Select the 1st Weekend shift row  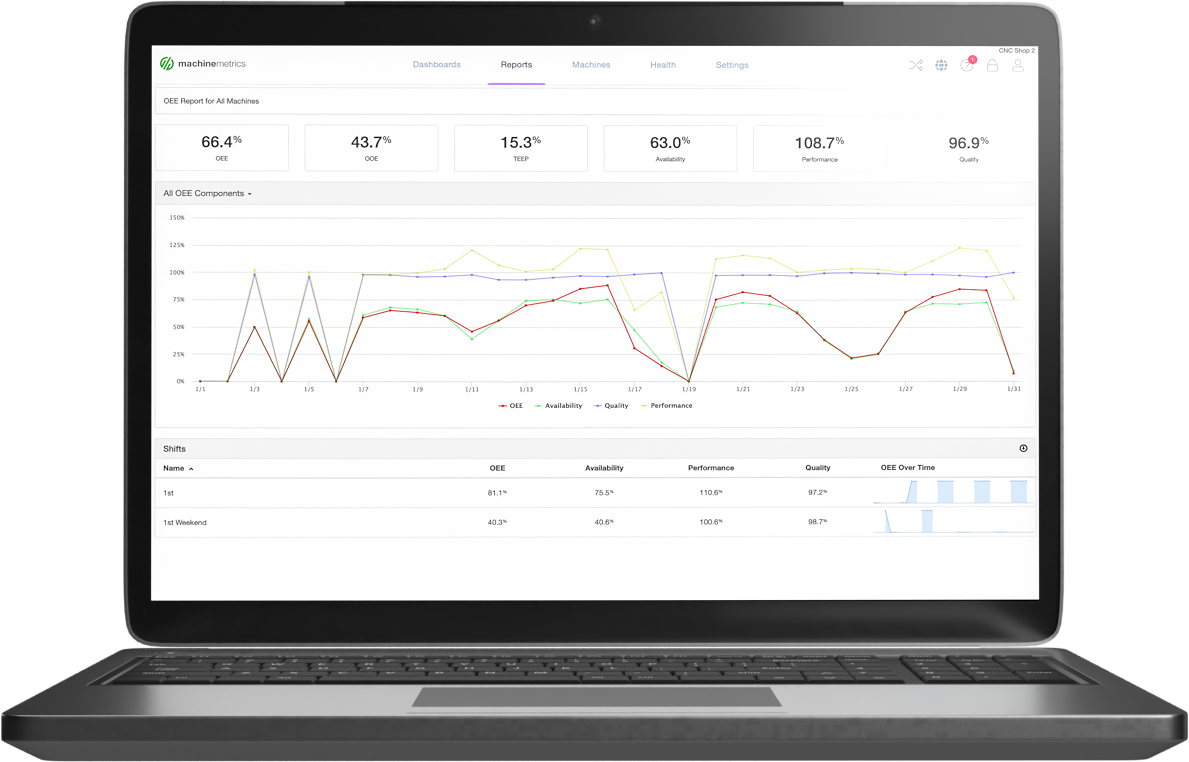pos(185,522)
